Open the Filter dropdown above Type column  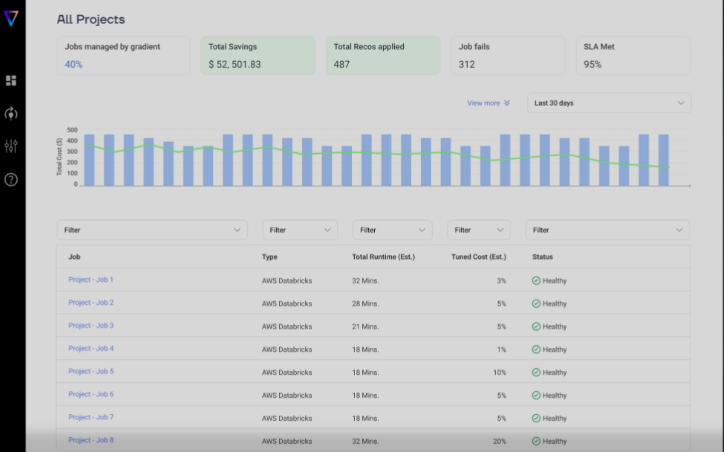(300, 229)
